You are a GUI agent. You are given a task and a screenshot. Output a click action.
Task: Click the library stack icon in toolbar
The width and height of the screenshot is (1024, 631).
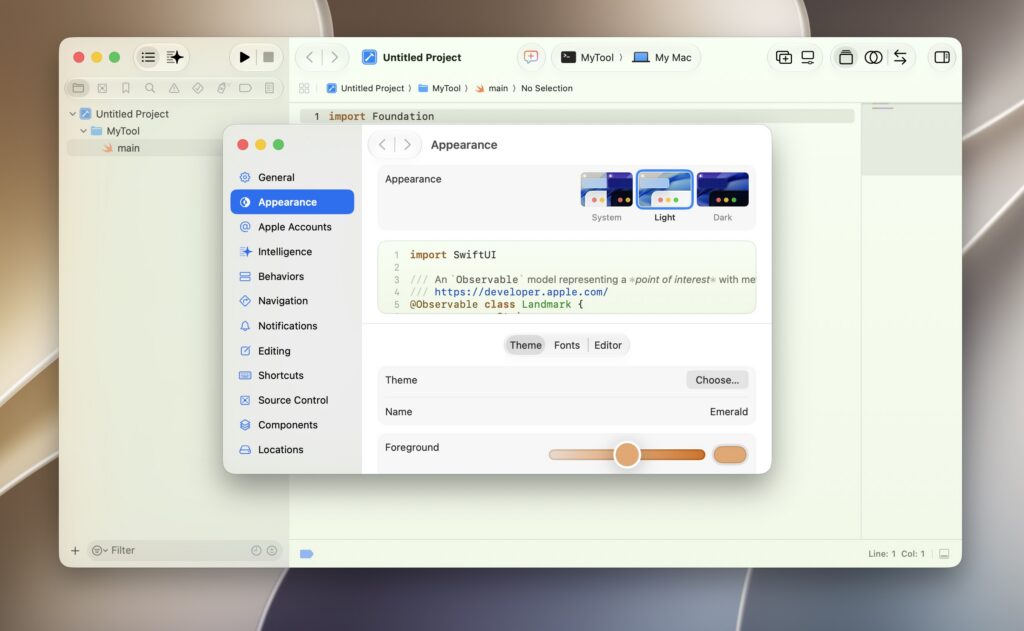coord(846,57)
